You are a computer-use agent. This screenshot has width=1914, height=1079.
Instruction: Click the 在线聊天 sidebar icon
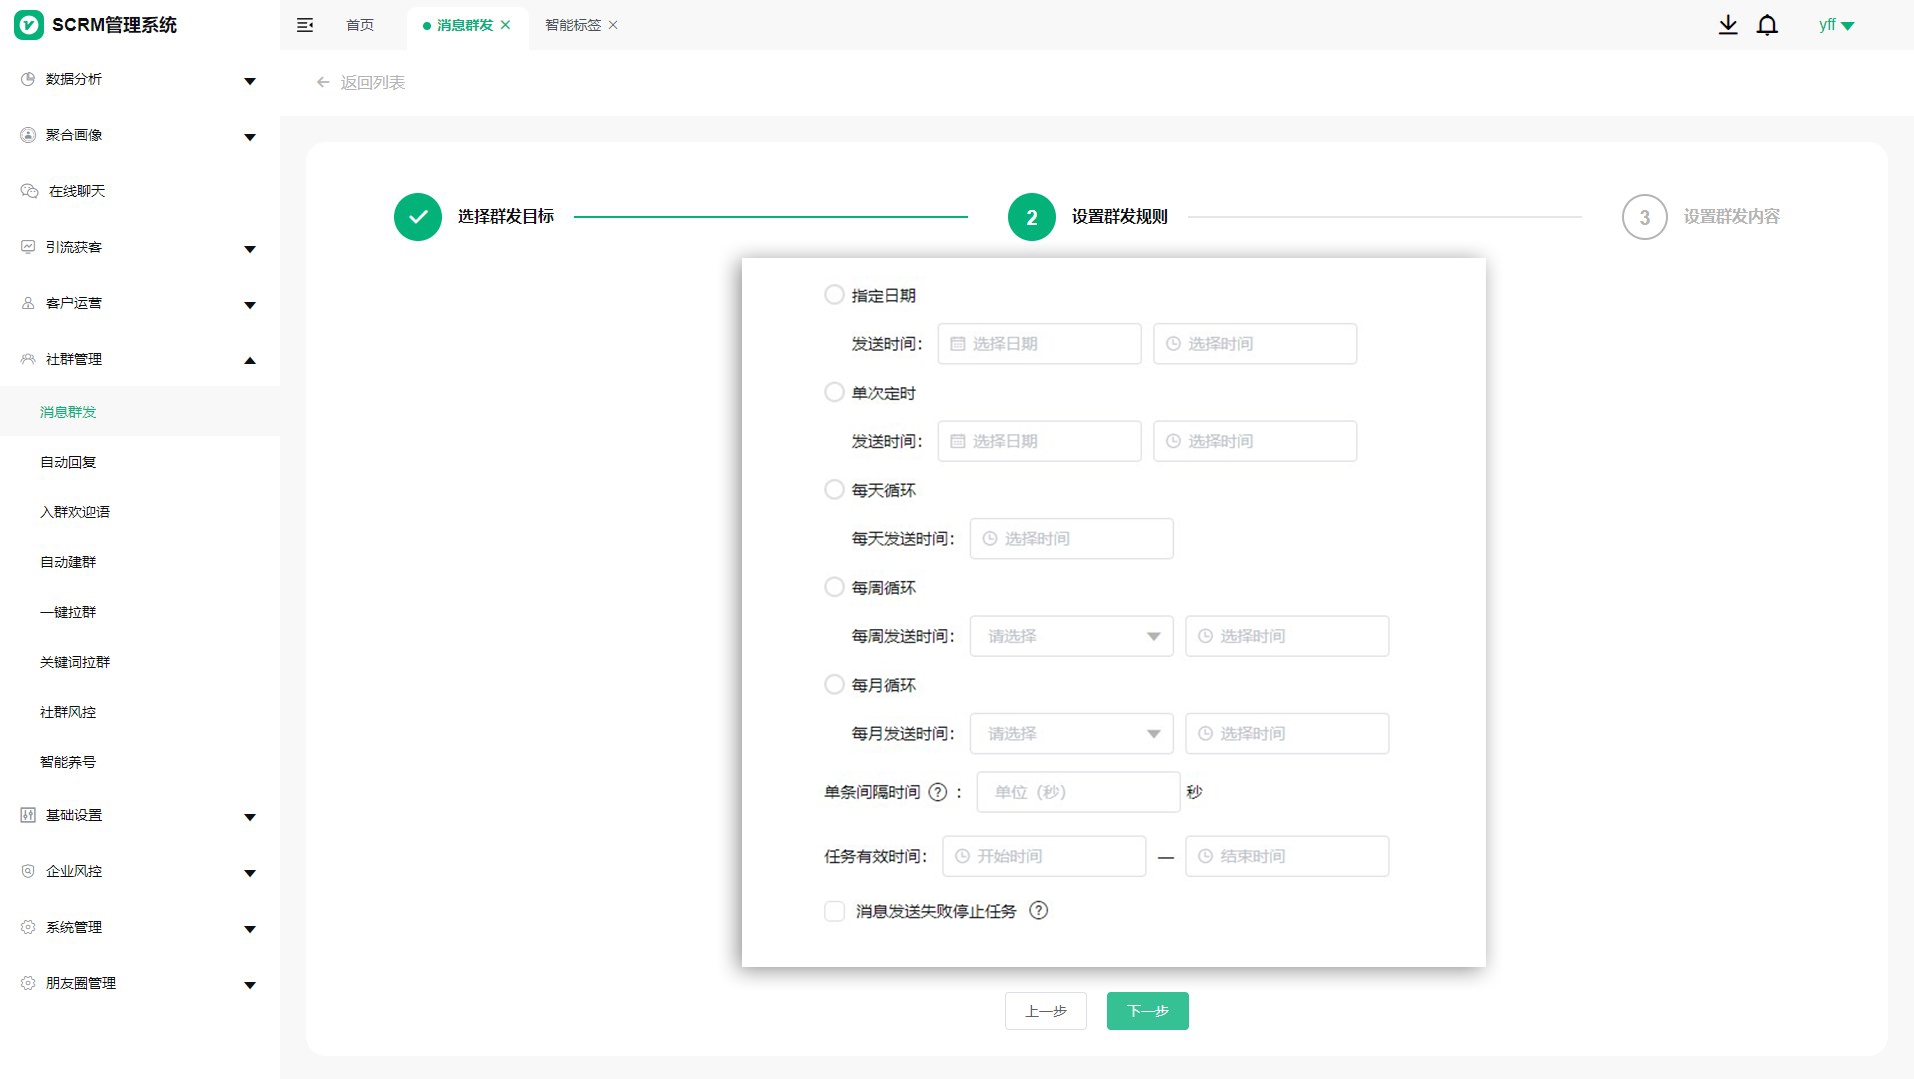click(x=29, y=191)
